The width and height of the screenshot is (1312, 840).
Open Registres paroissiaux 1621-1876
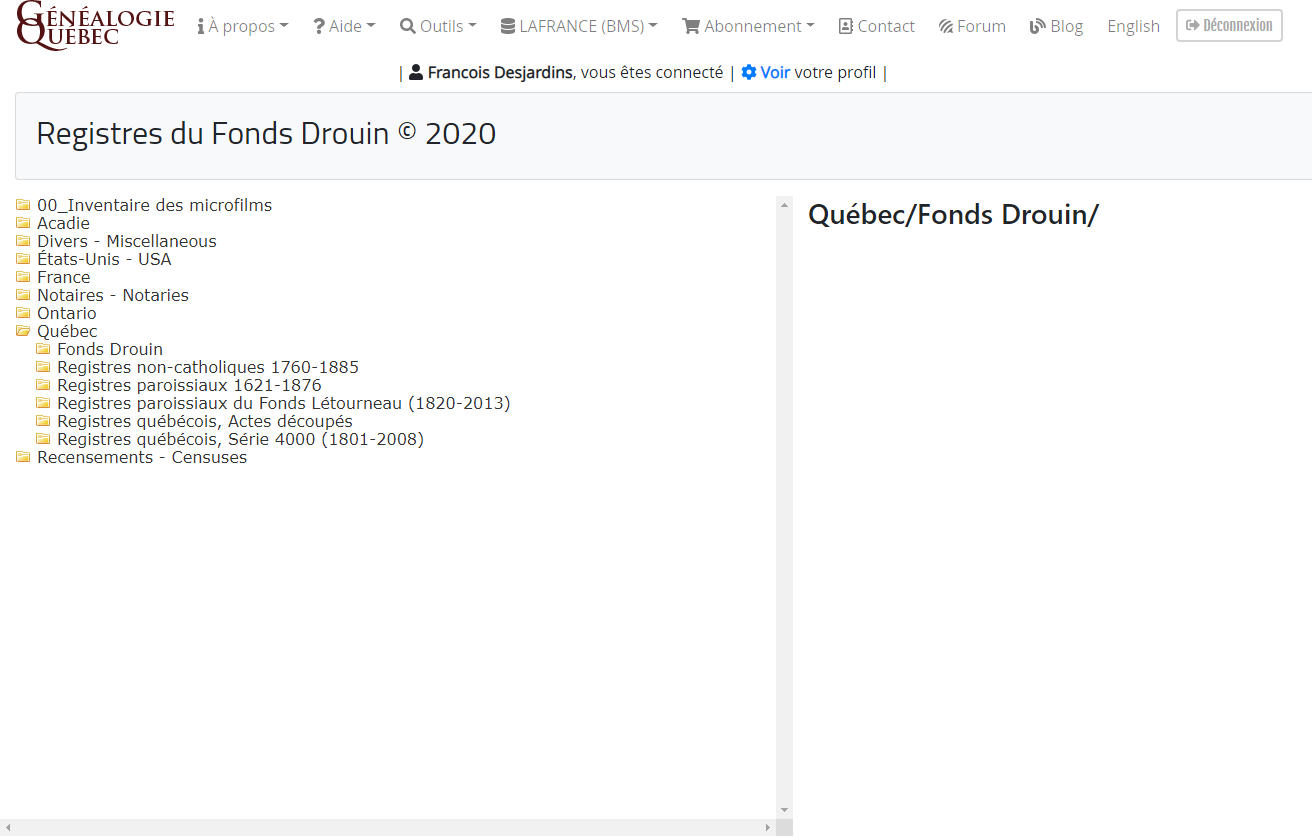coord(189,385)
